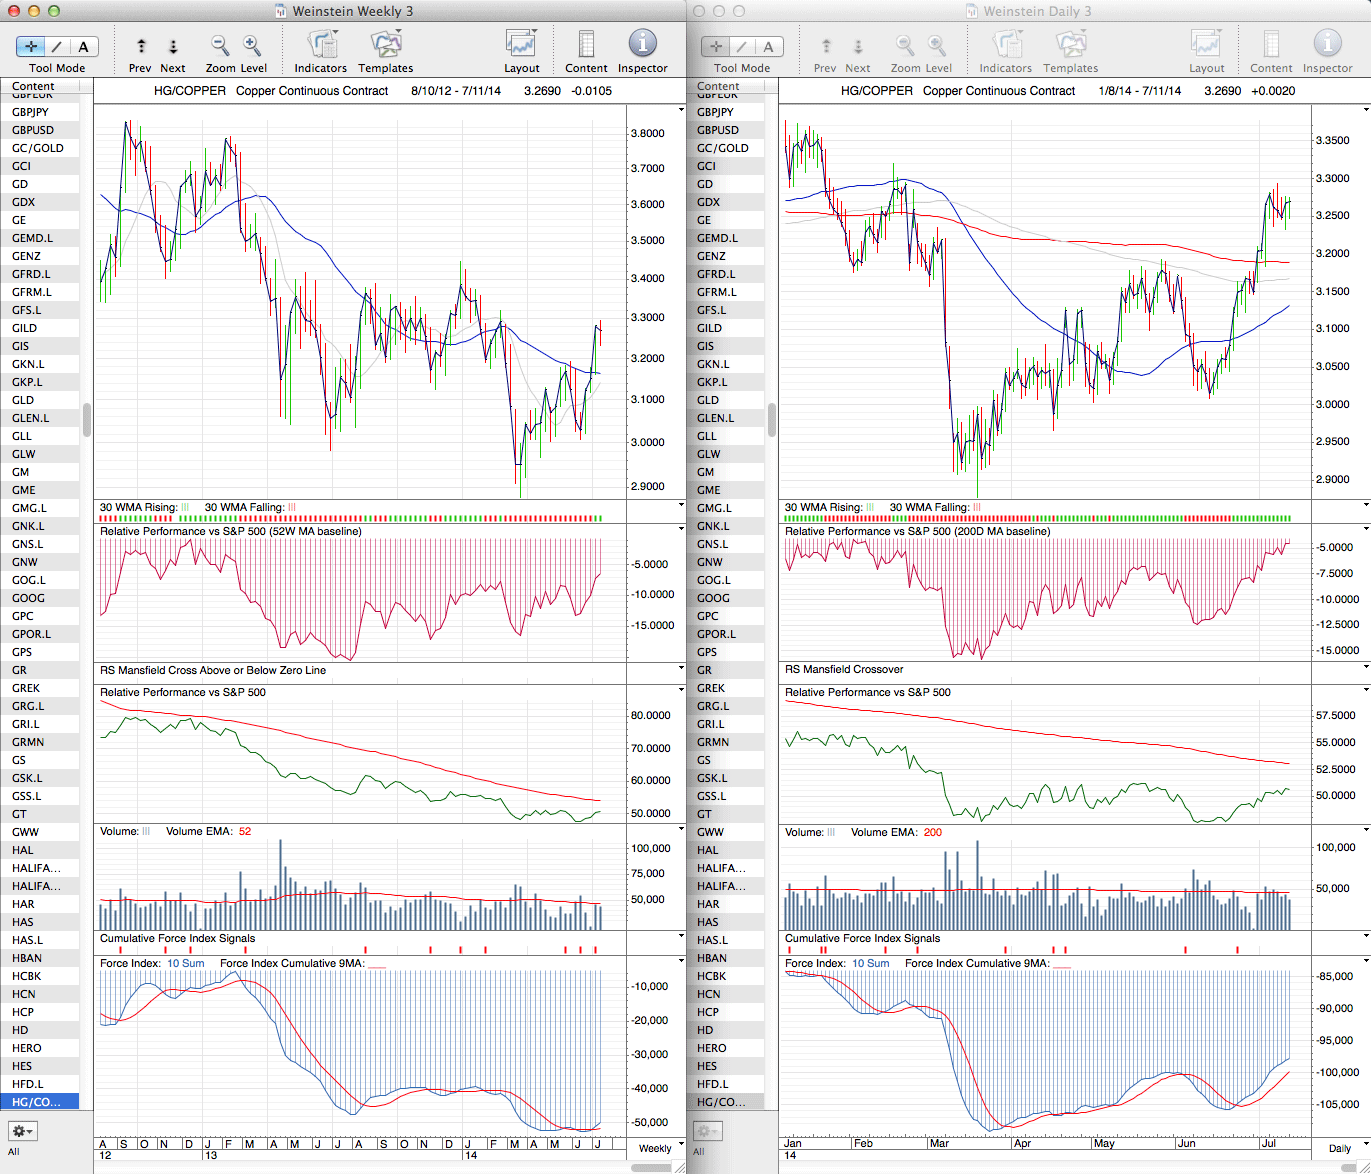Click Prev arrow in Weekly window toolbar
1371x1174 pixels.
click(x=141, y=46)
